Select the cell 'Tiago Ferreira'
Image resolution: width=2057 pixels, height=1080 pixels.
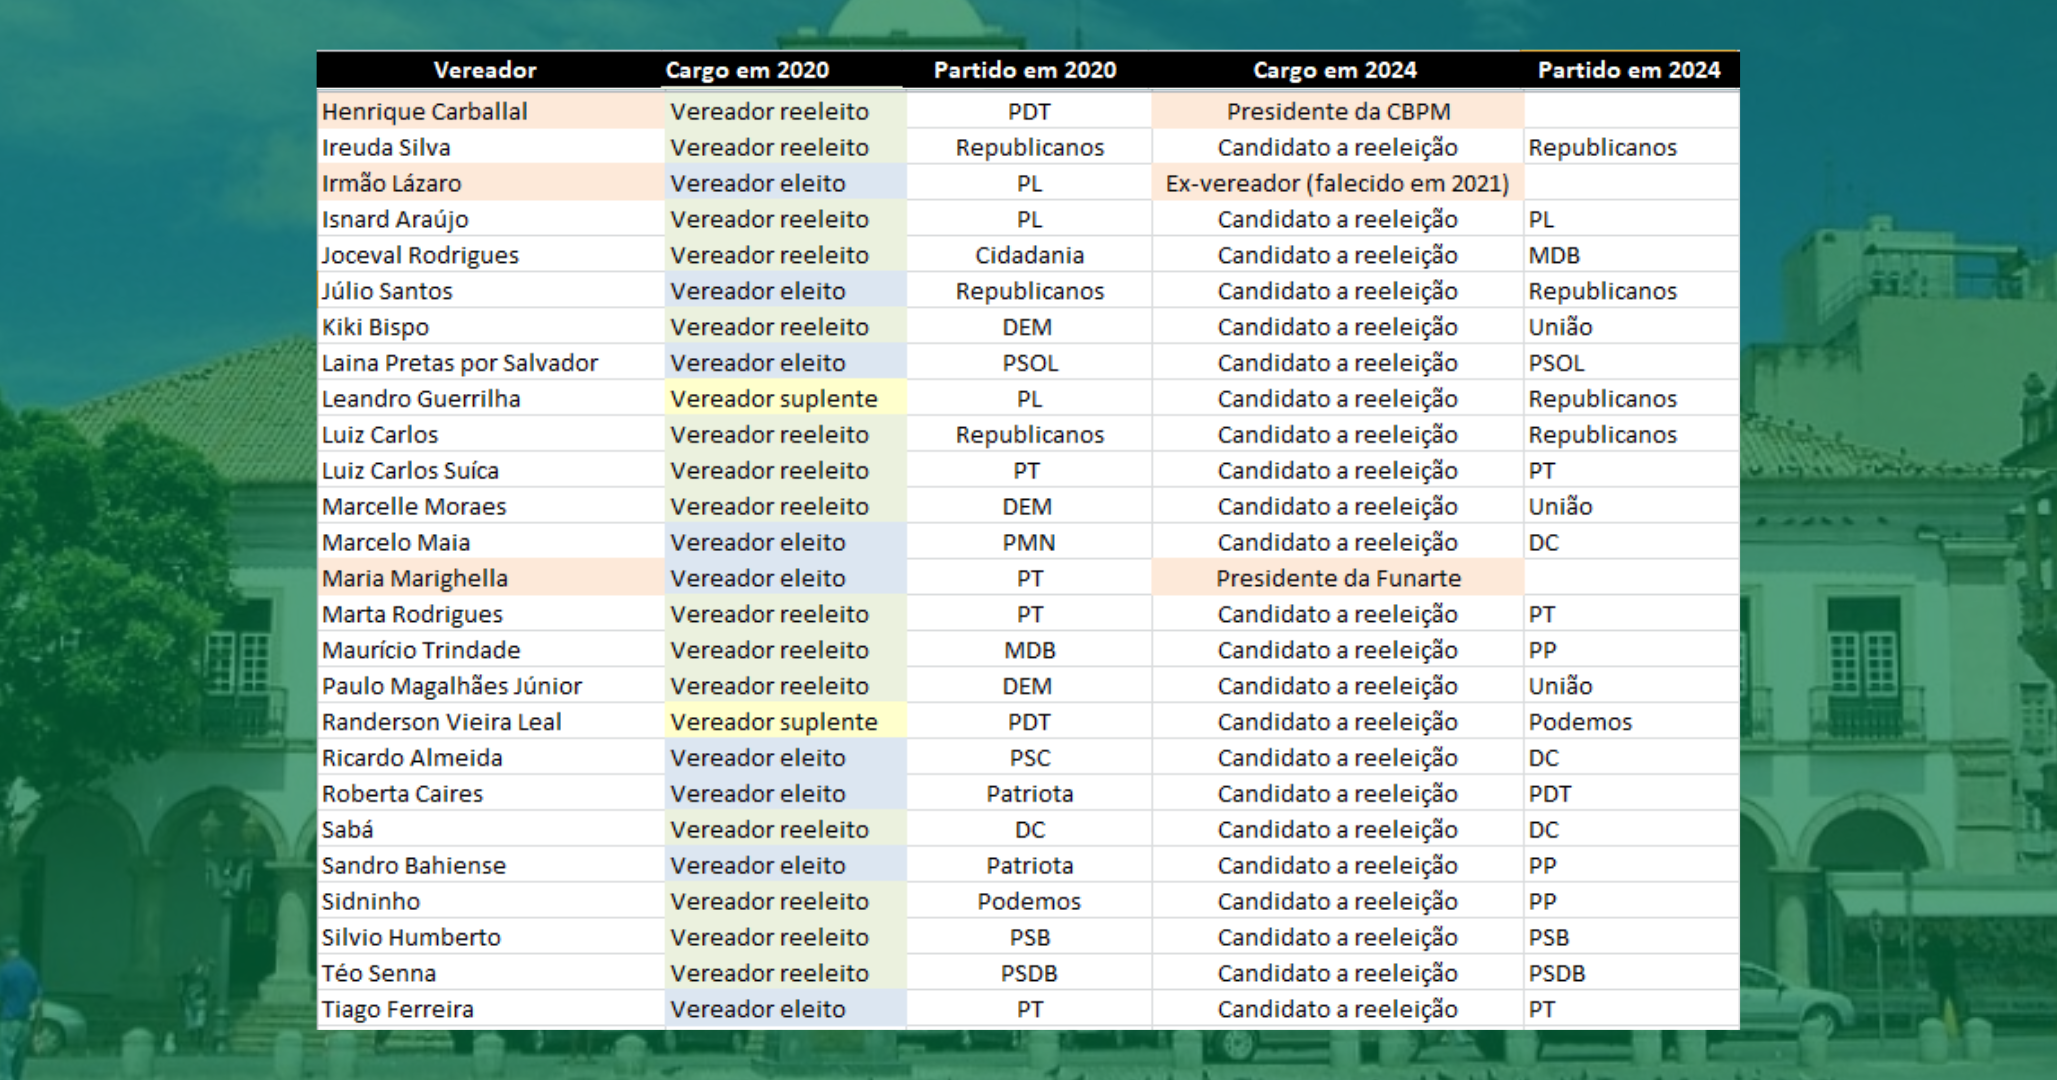[490, 1011]
